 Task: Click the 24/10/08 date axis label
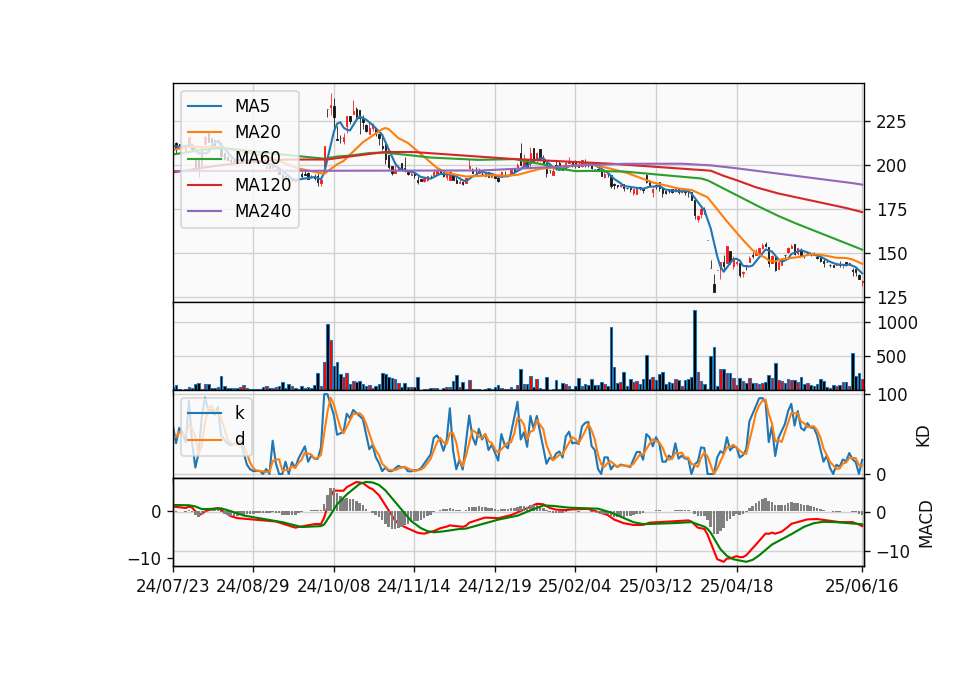334,586
